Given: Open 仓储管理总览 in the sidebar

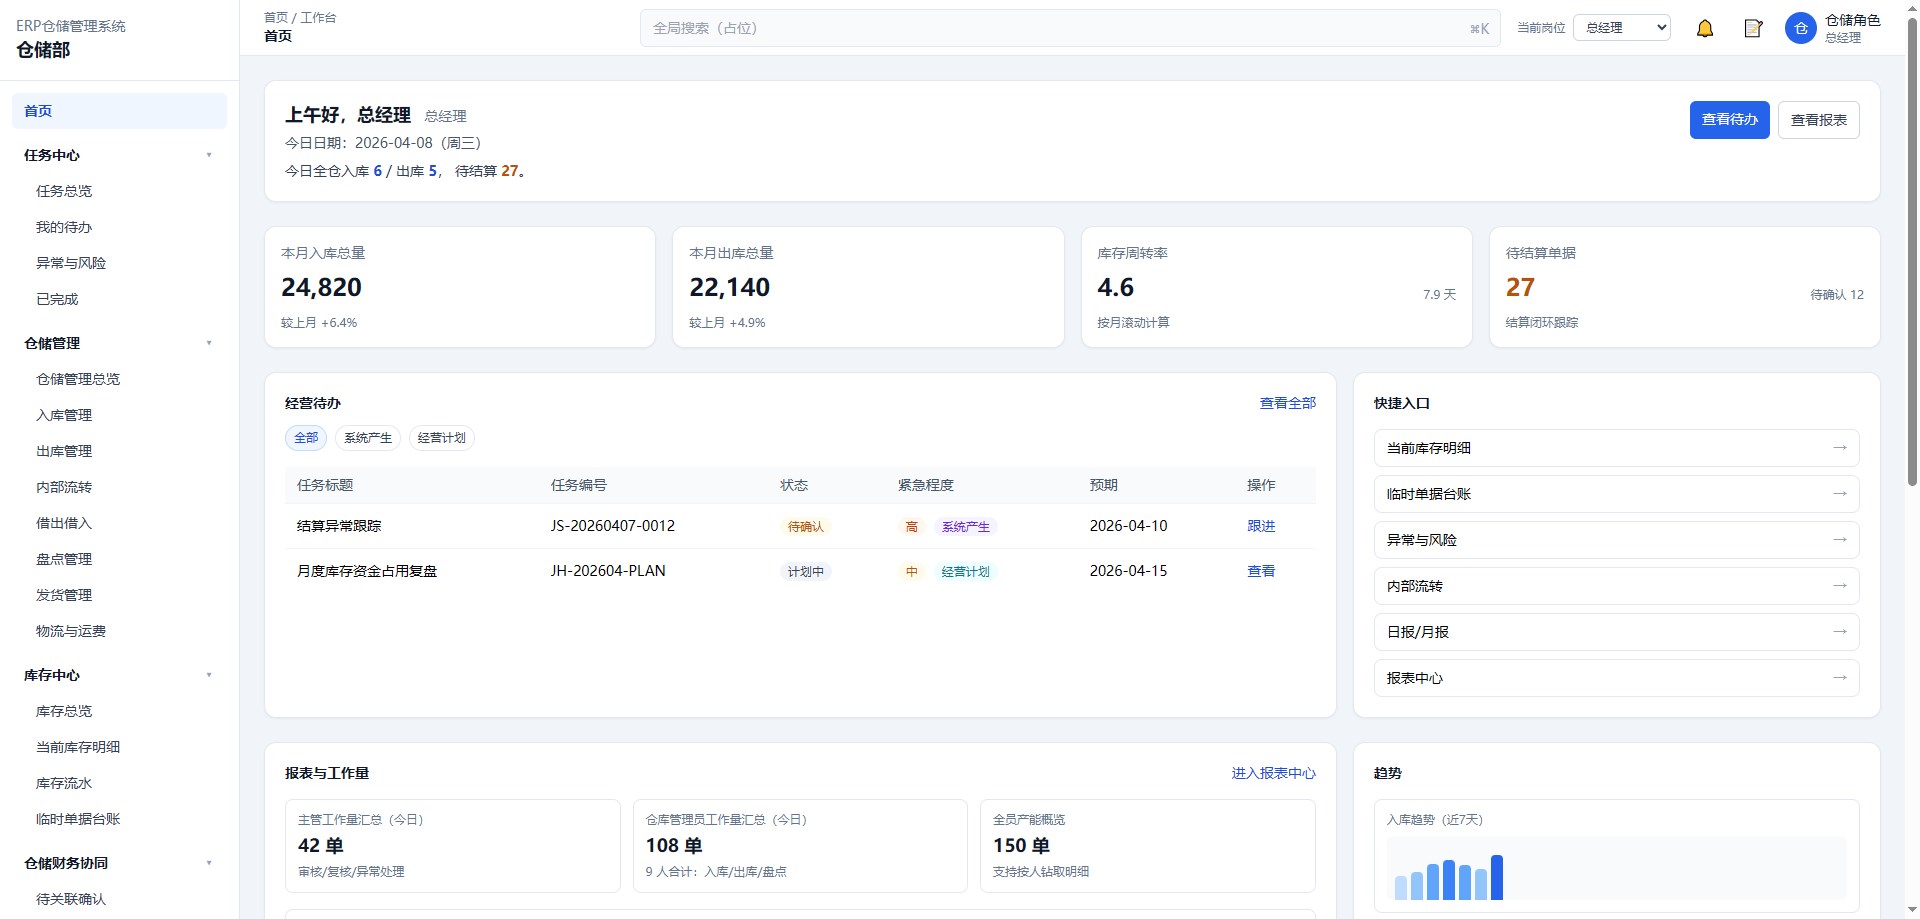Looking at the screenshot, I should click(x=119, y=379).
